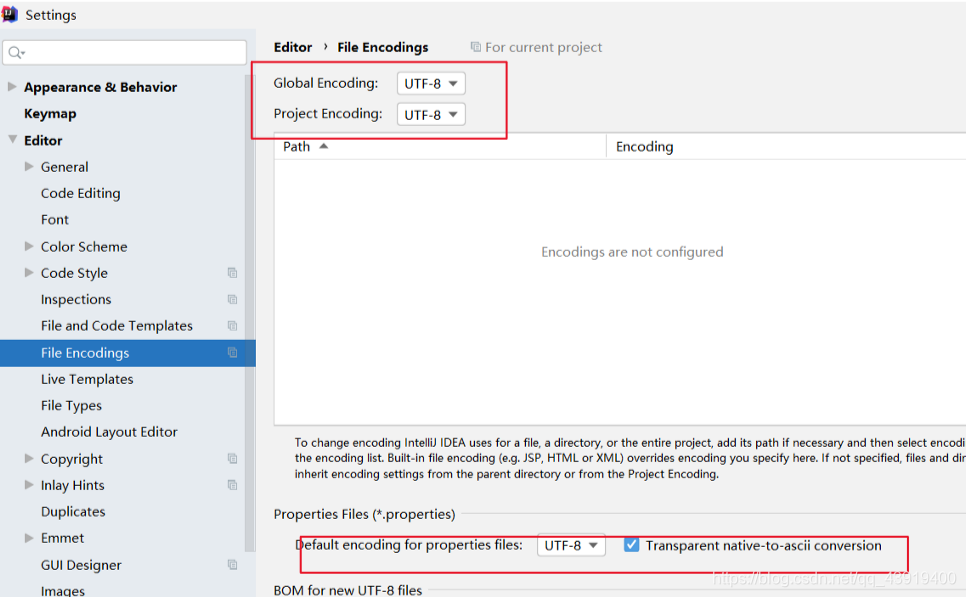Click the Encodings are not configured text
Viewport: 966px width, 597px height.
pyautogui.click(x=632, y=251)
